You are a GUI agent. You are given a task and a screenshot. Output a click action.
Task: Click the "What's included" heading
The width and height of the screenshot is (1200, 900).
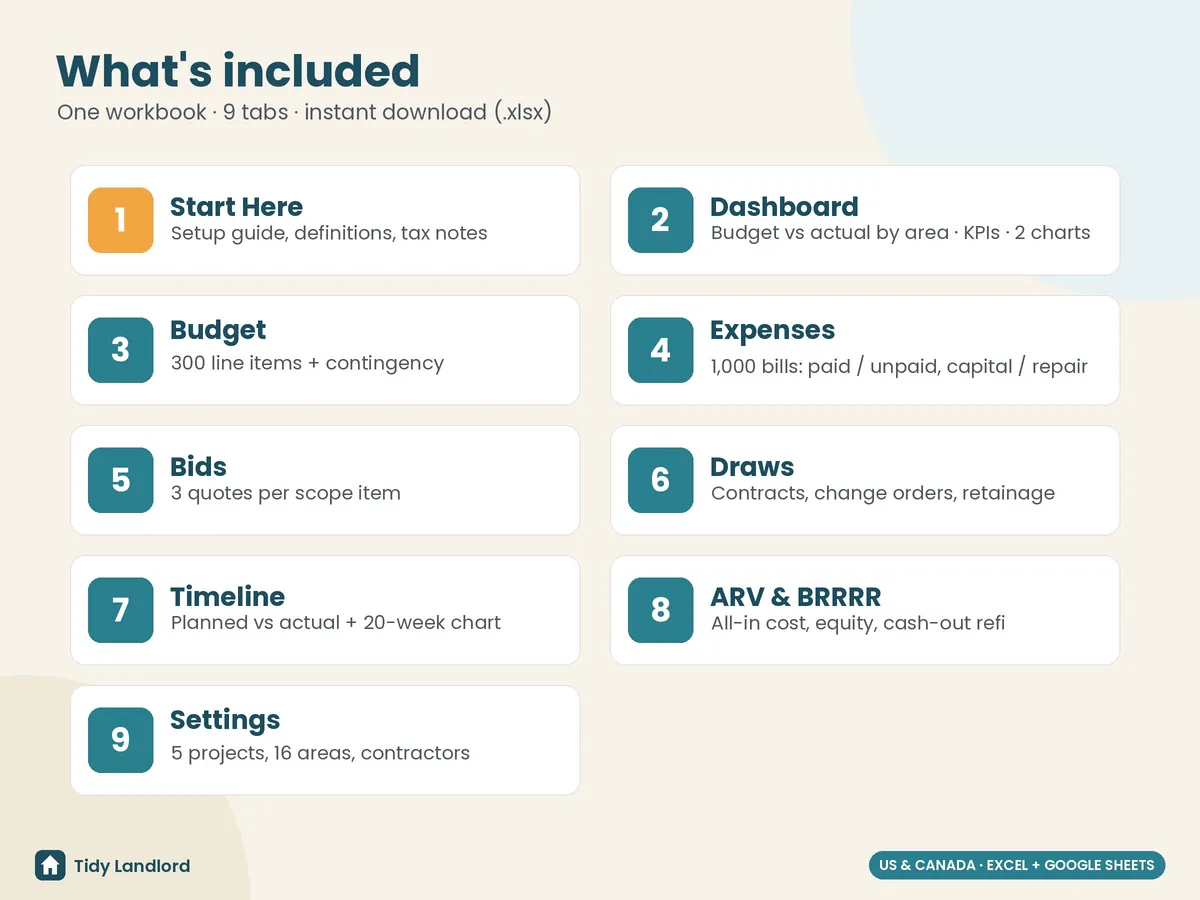238,71
